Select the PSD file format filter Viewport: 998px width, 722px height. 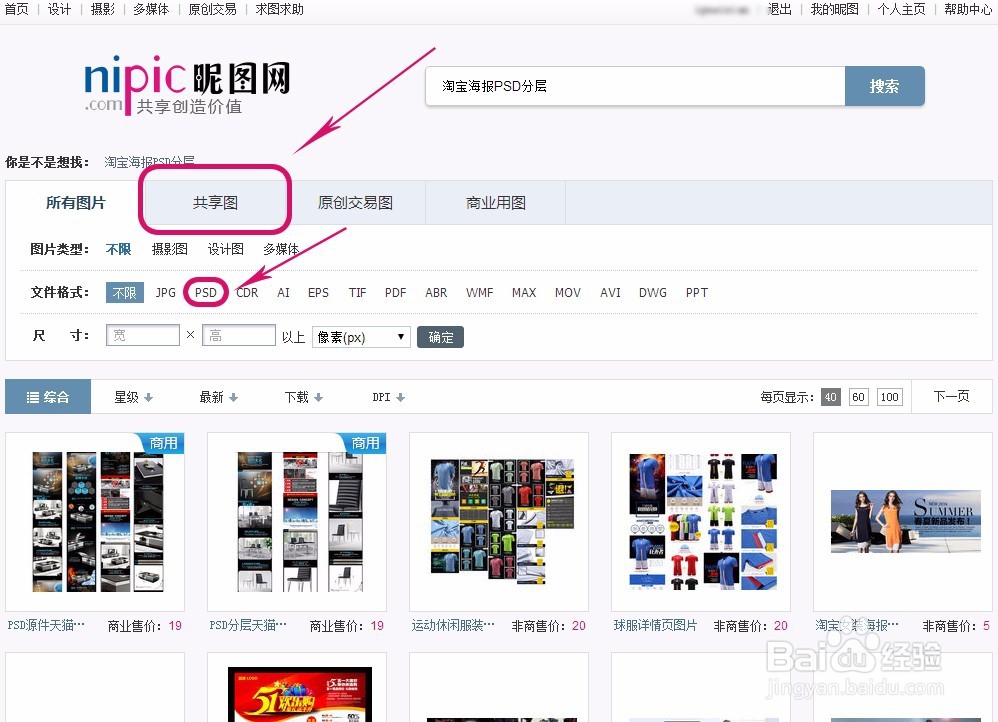205,292
